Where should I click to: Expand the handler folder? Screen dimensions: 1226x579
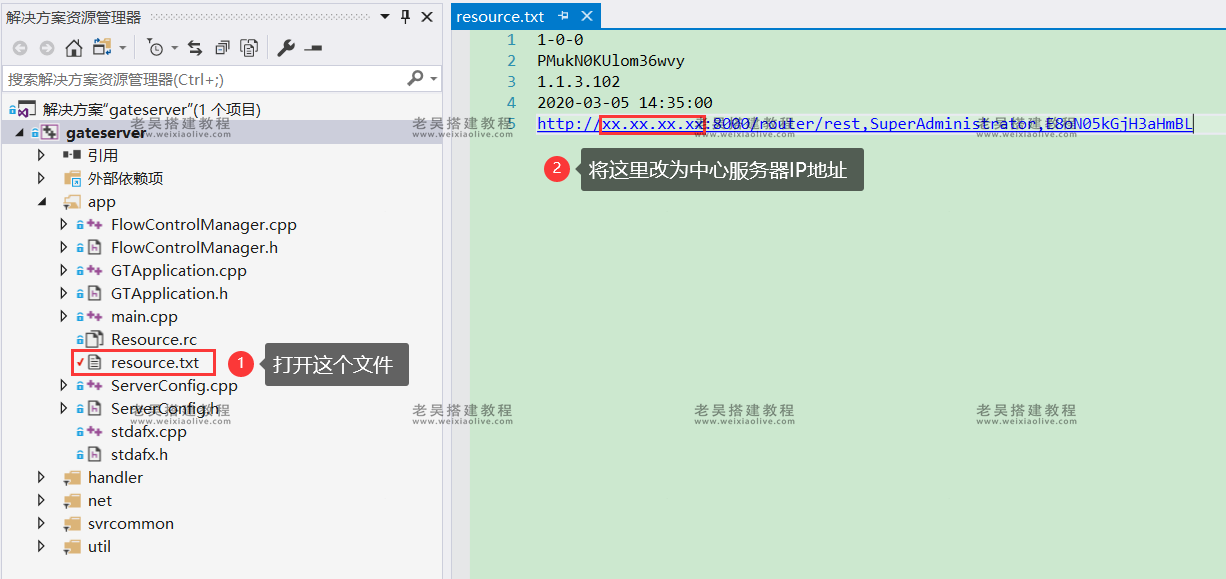40,477
